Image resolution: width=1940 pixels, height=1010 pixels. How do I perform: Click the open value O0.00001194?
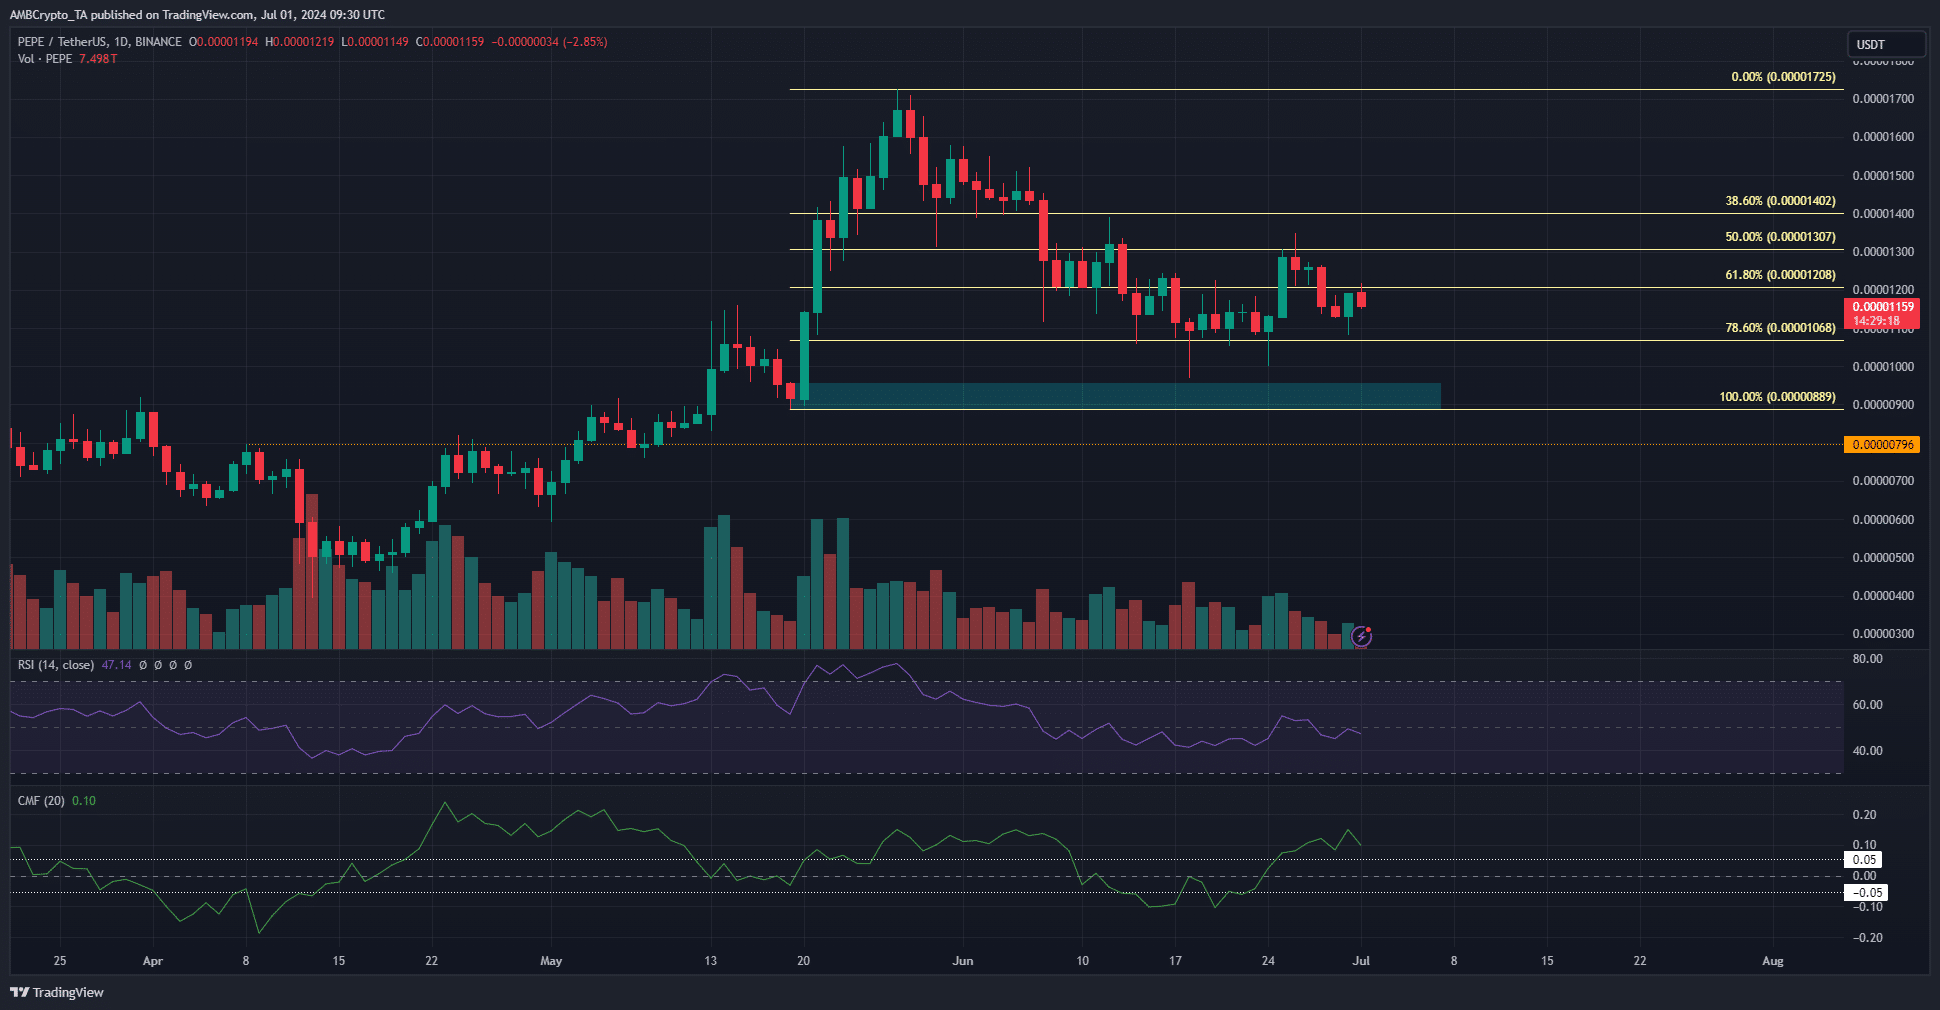point(223,42)
